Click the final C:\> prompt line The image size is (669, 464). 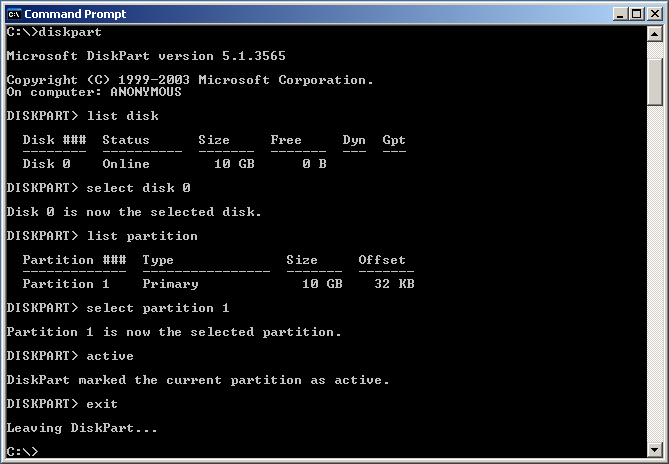(22, 452)
